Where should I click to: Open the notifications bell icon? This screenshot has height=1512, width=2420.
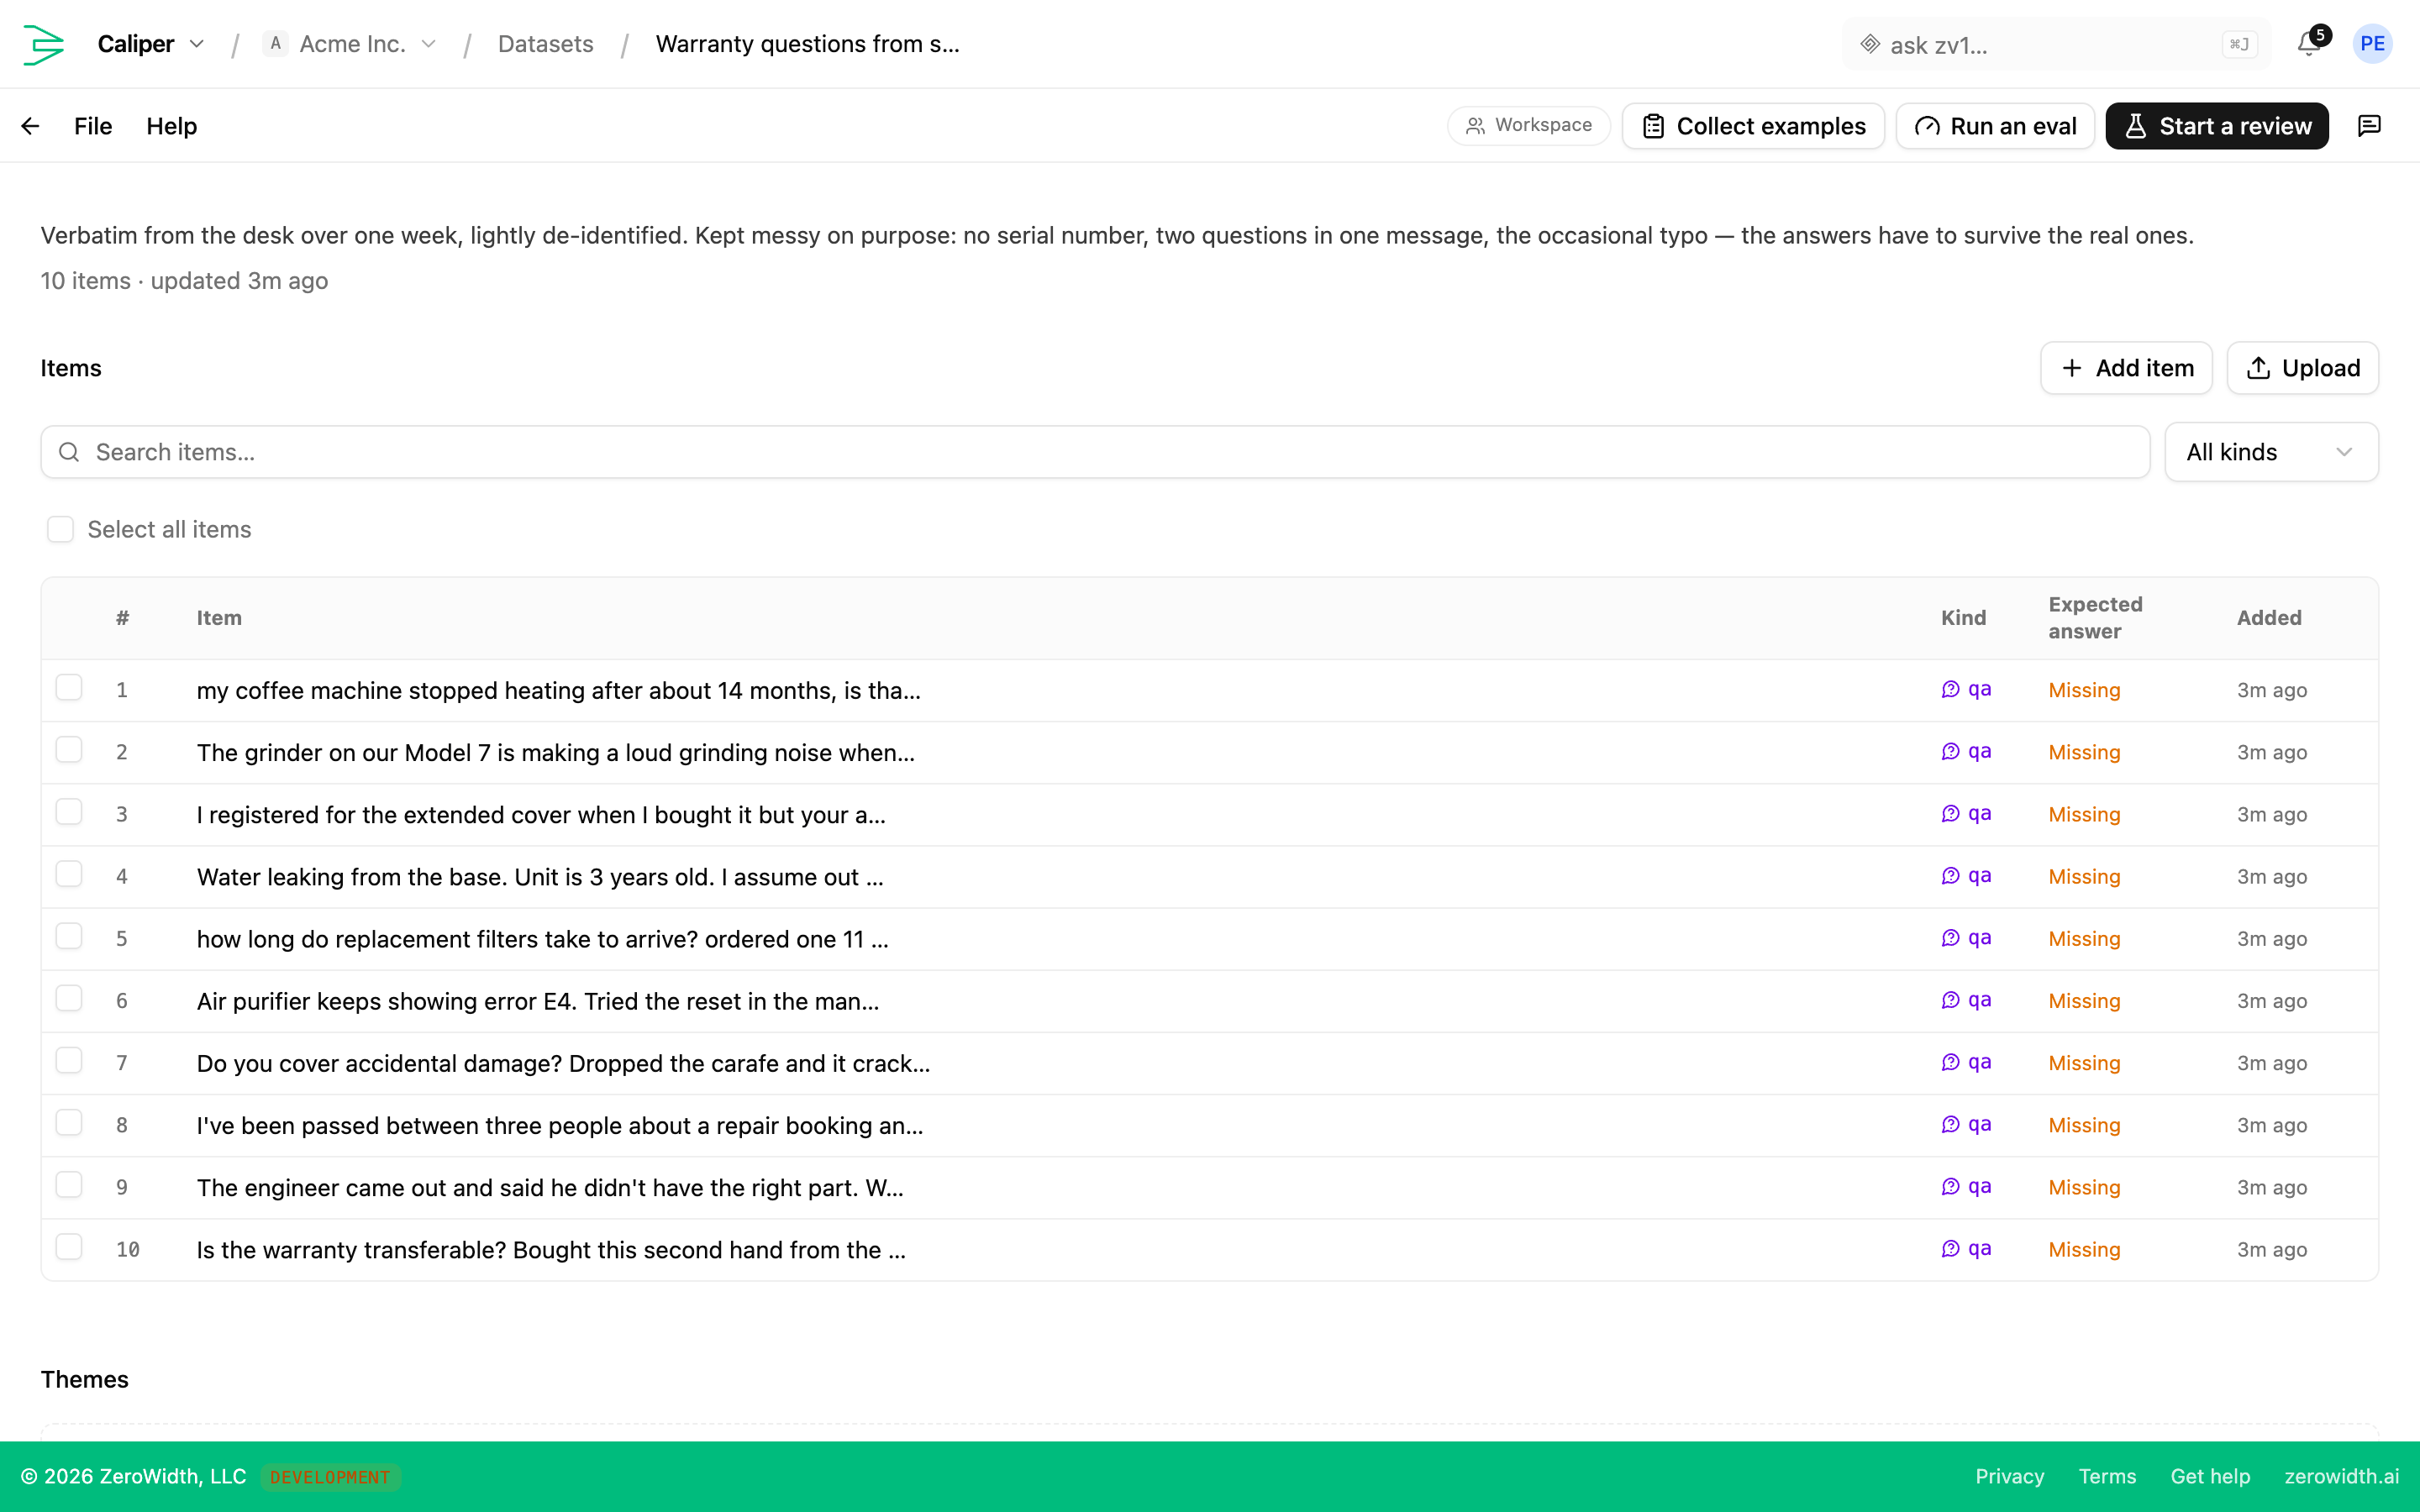tap(2308, 44)
